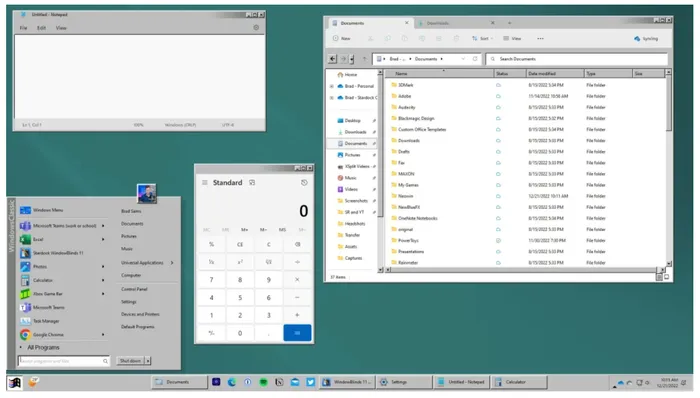Click the CE button in Calculator
This screenshot has height=398, width=700.
(x=240, y=244)
